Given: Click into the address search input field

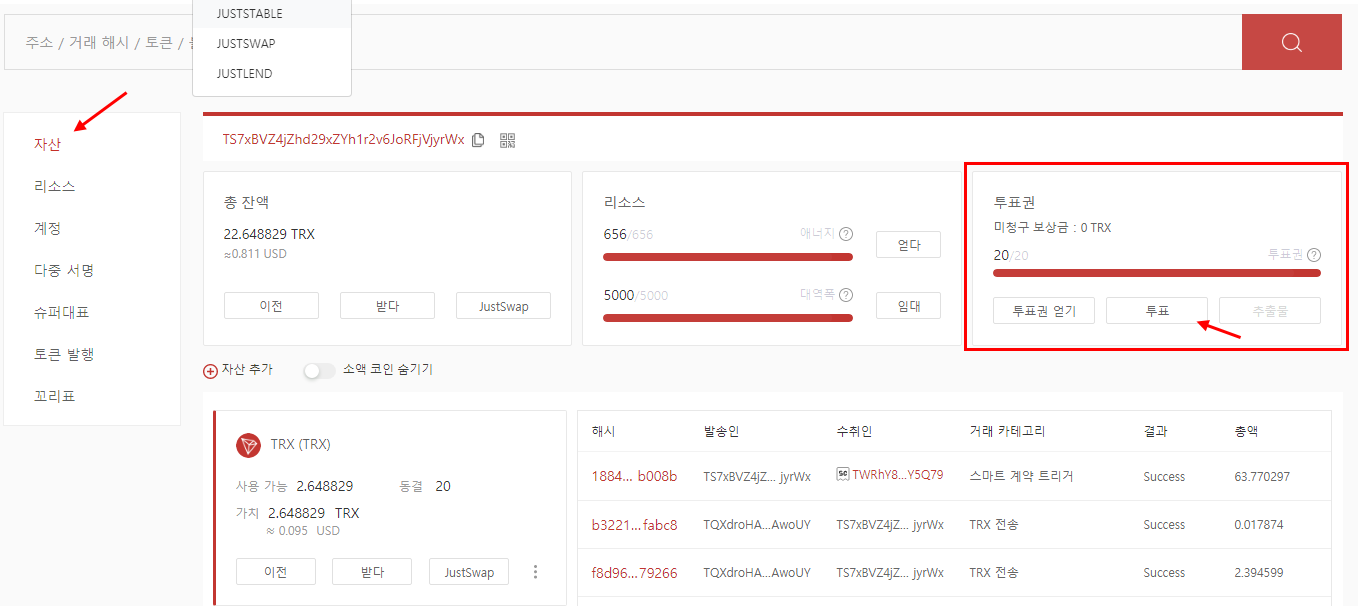Looking at the screenshot, I should 600,42.
